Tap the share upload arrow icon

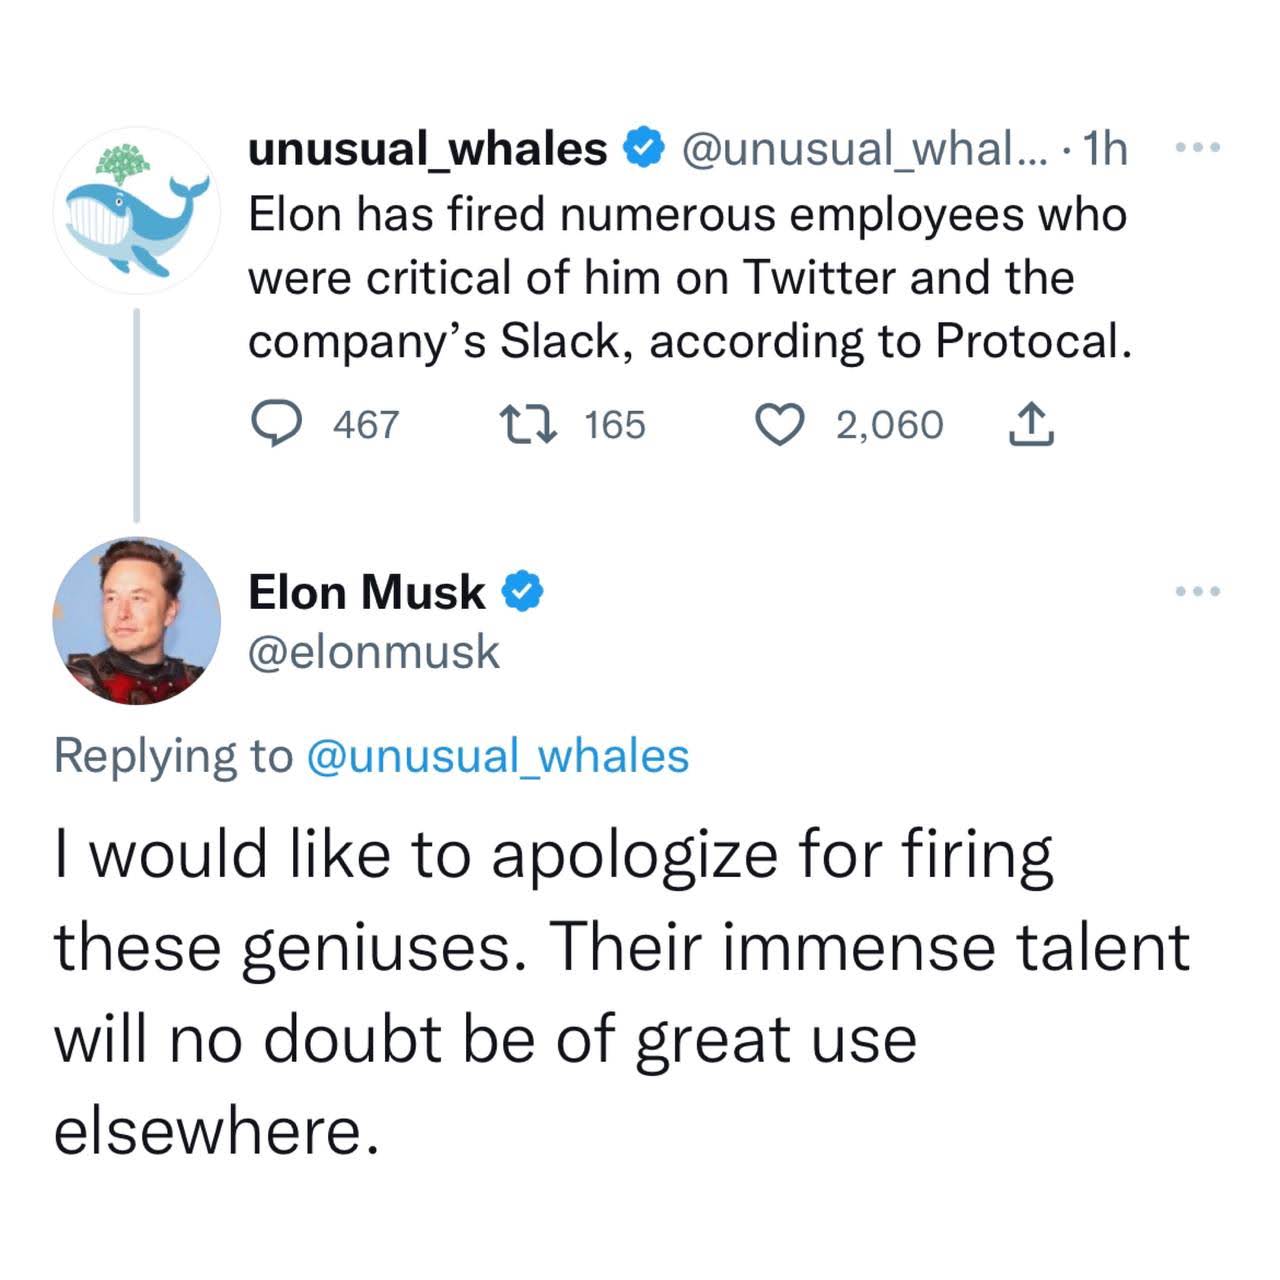[x=1030, y=425]
